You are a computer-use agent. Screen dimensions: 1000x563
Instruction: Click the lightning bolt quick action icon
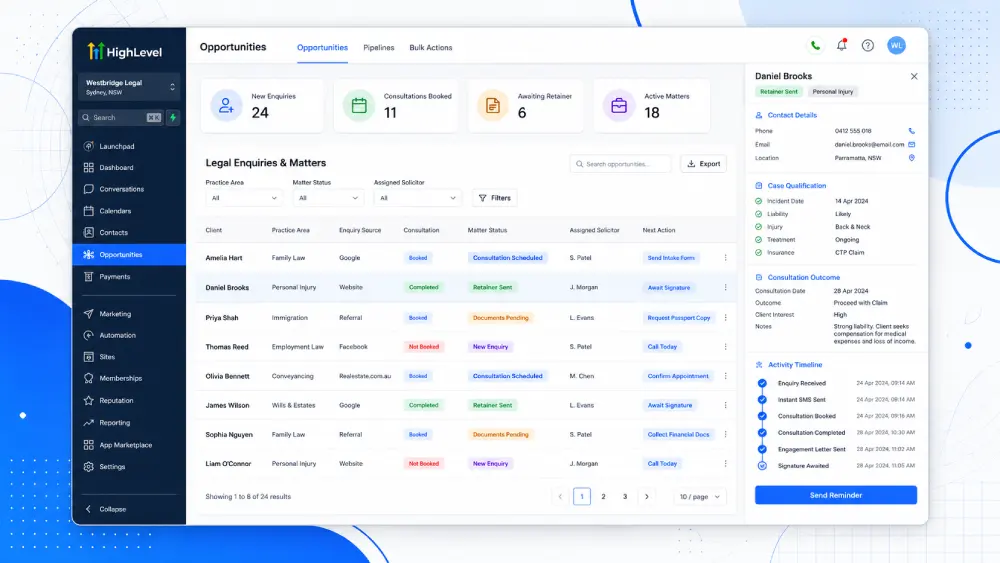tap(173, 117)
